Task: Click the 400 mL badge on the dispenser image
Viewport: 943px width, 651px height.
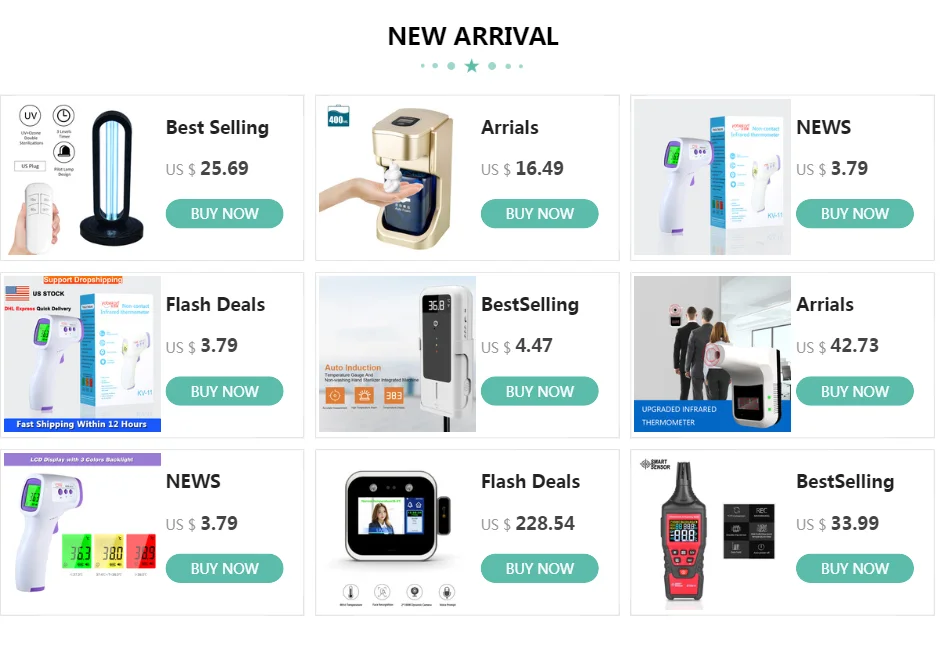Action: [339, 117]
